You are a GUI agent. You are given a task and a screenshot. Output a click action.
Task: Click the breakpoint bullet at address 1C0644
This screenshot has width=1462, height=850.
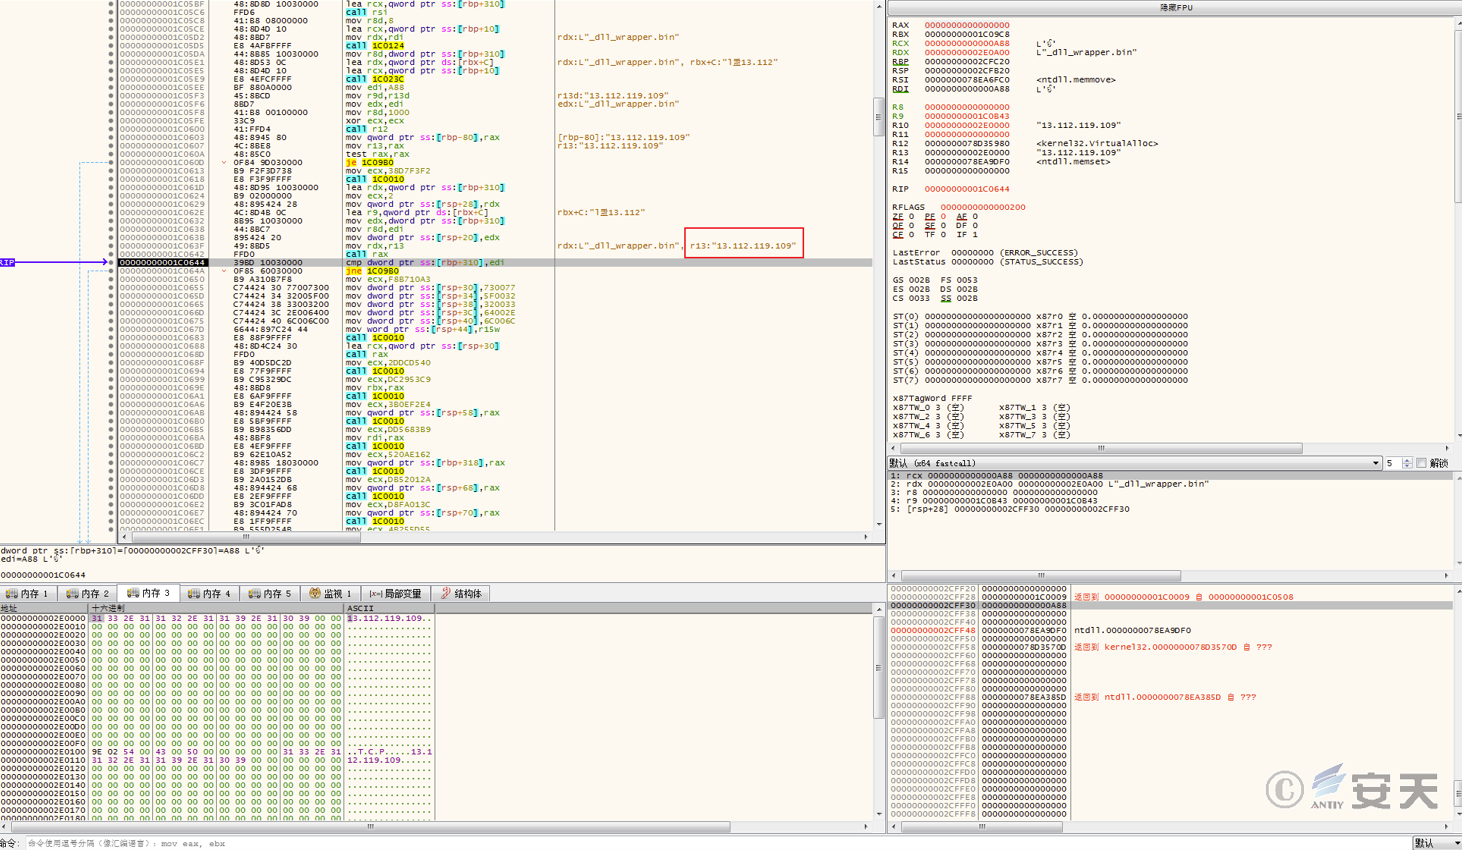coord(111,263)
